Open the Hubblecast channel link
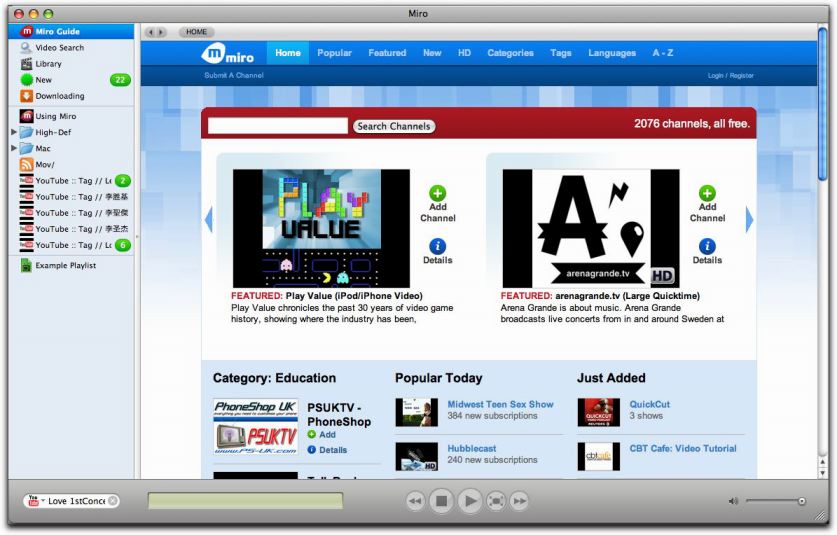Screen dimensions: 837x535 (471, 449)
